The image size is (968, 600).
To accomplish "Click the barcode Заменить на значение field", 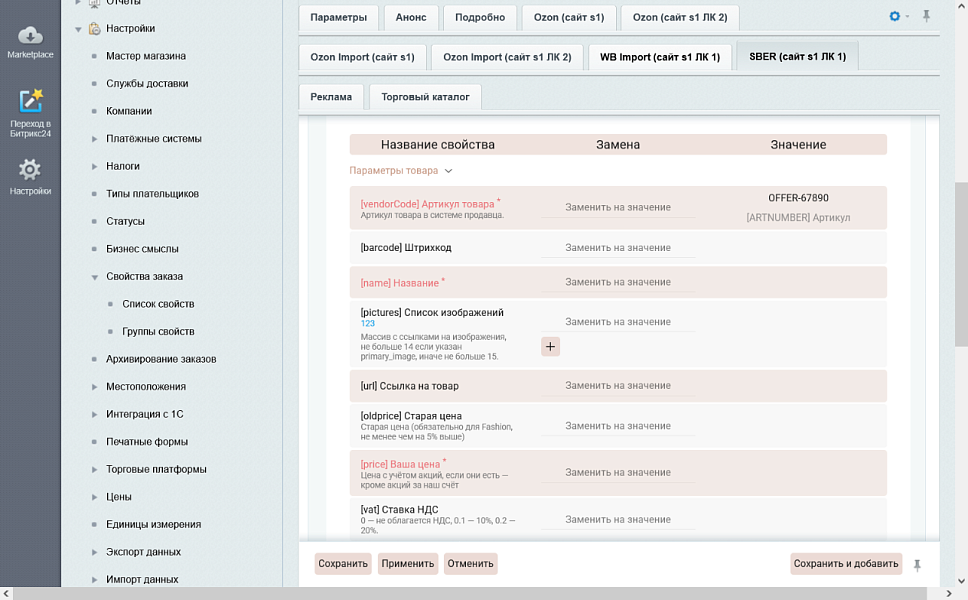I will pos(617,248).
